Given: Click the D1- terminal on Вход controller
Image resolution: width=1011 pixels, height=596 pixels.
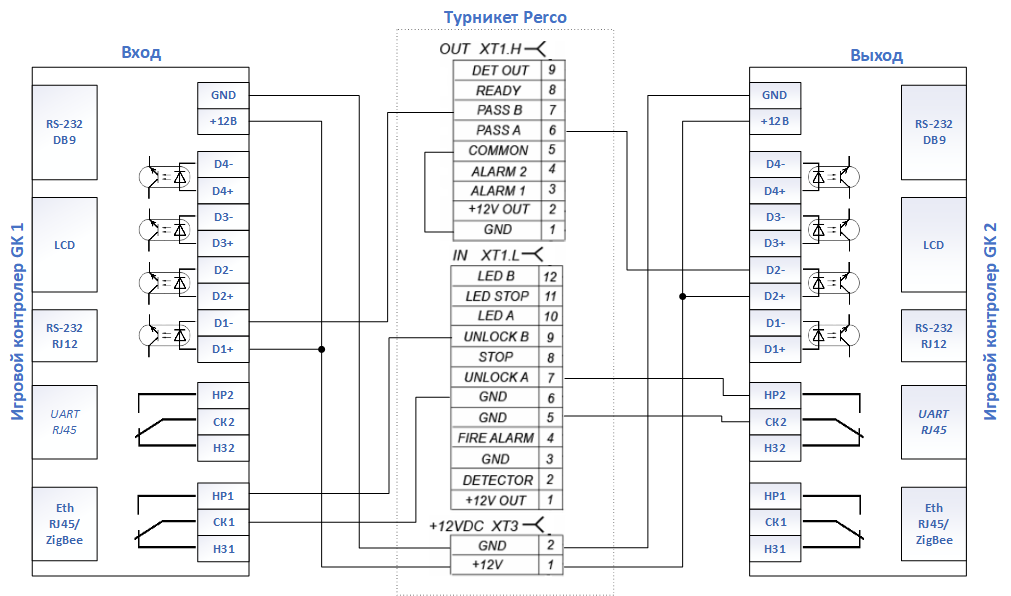Looking at the screenshot, I should 223,323.
